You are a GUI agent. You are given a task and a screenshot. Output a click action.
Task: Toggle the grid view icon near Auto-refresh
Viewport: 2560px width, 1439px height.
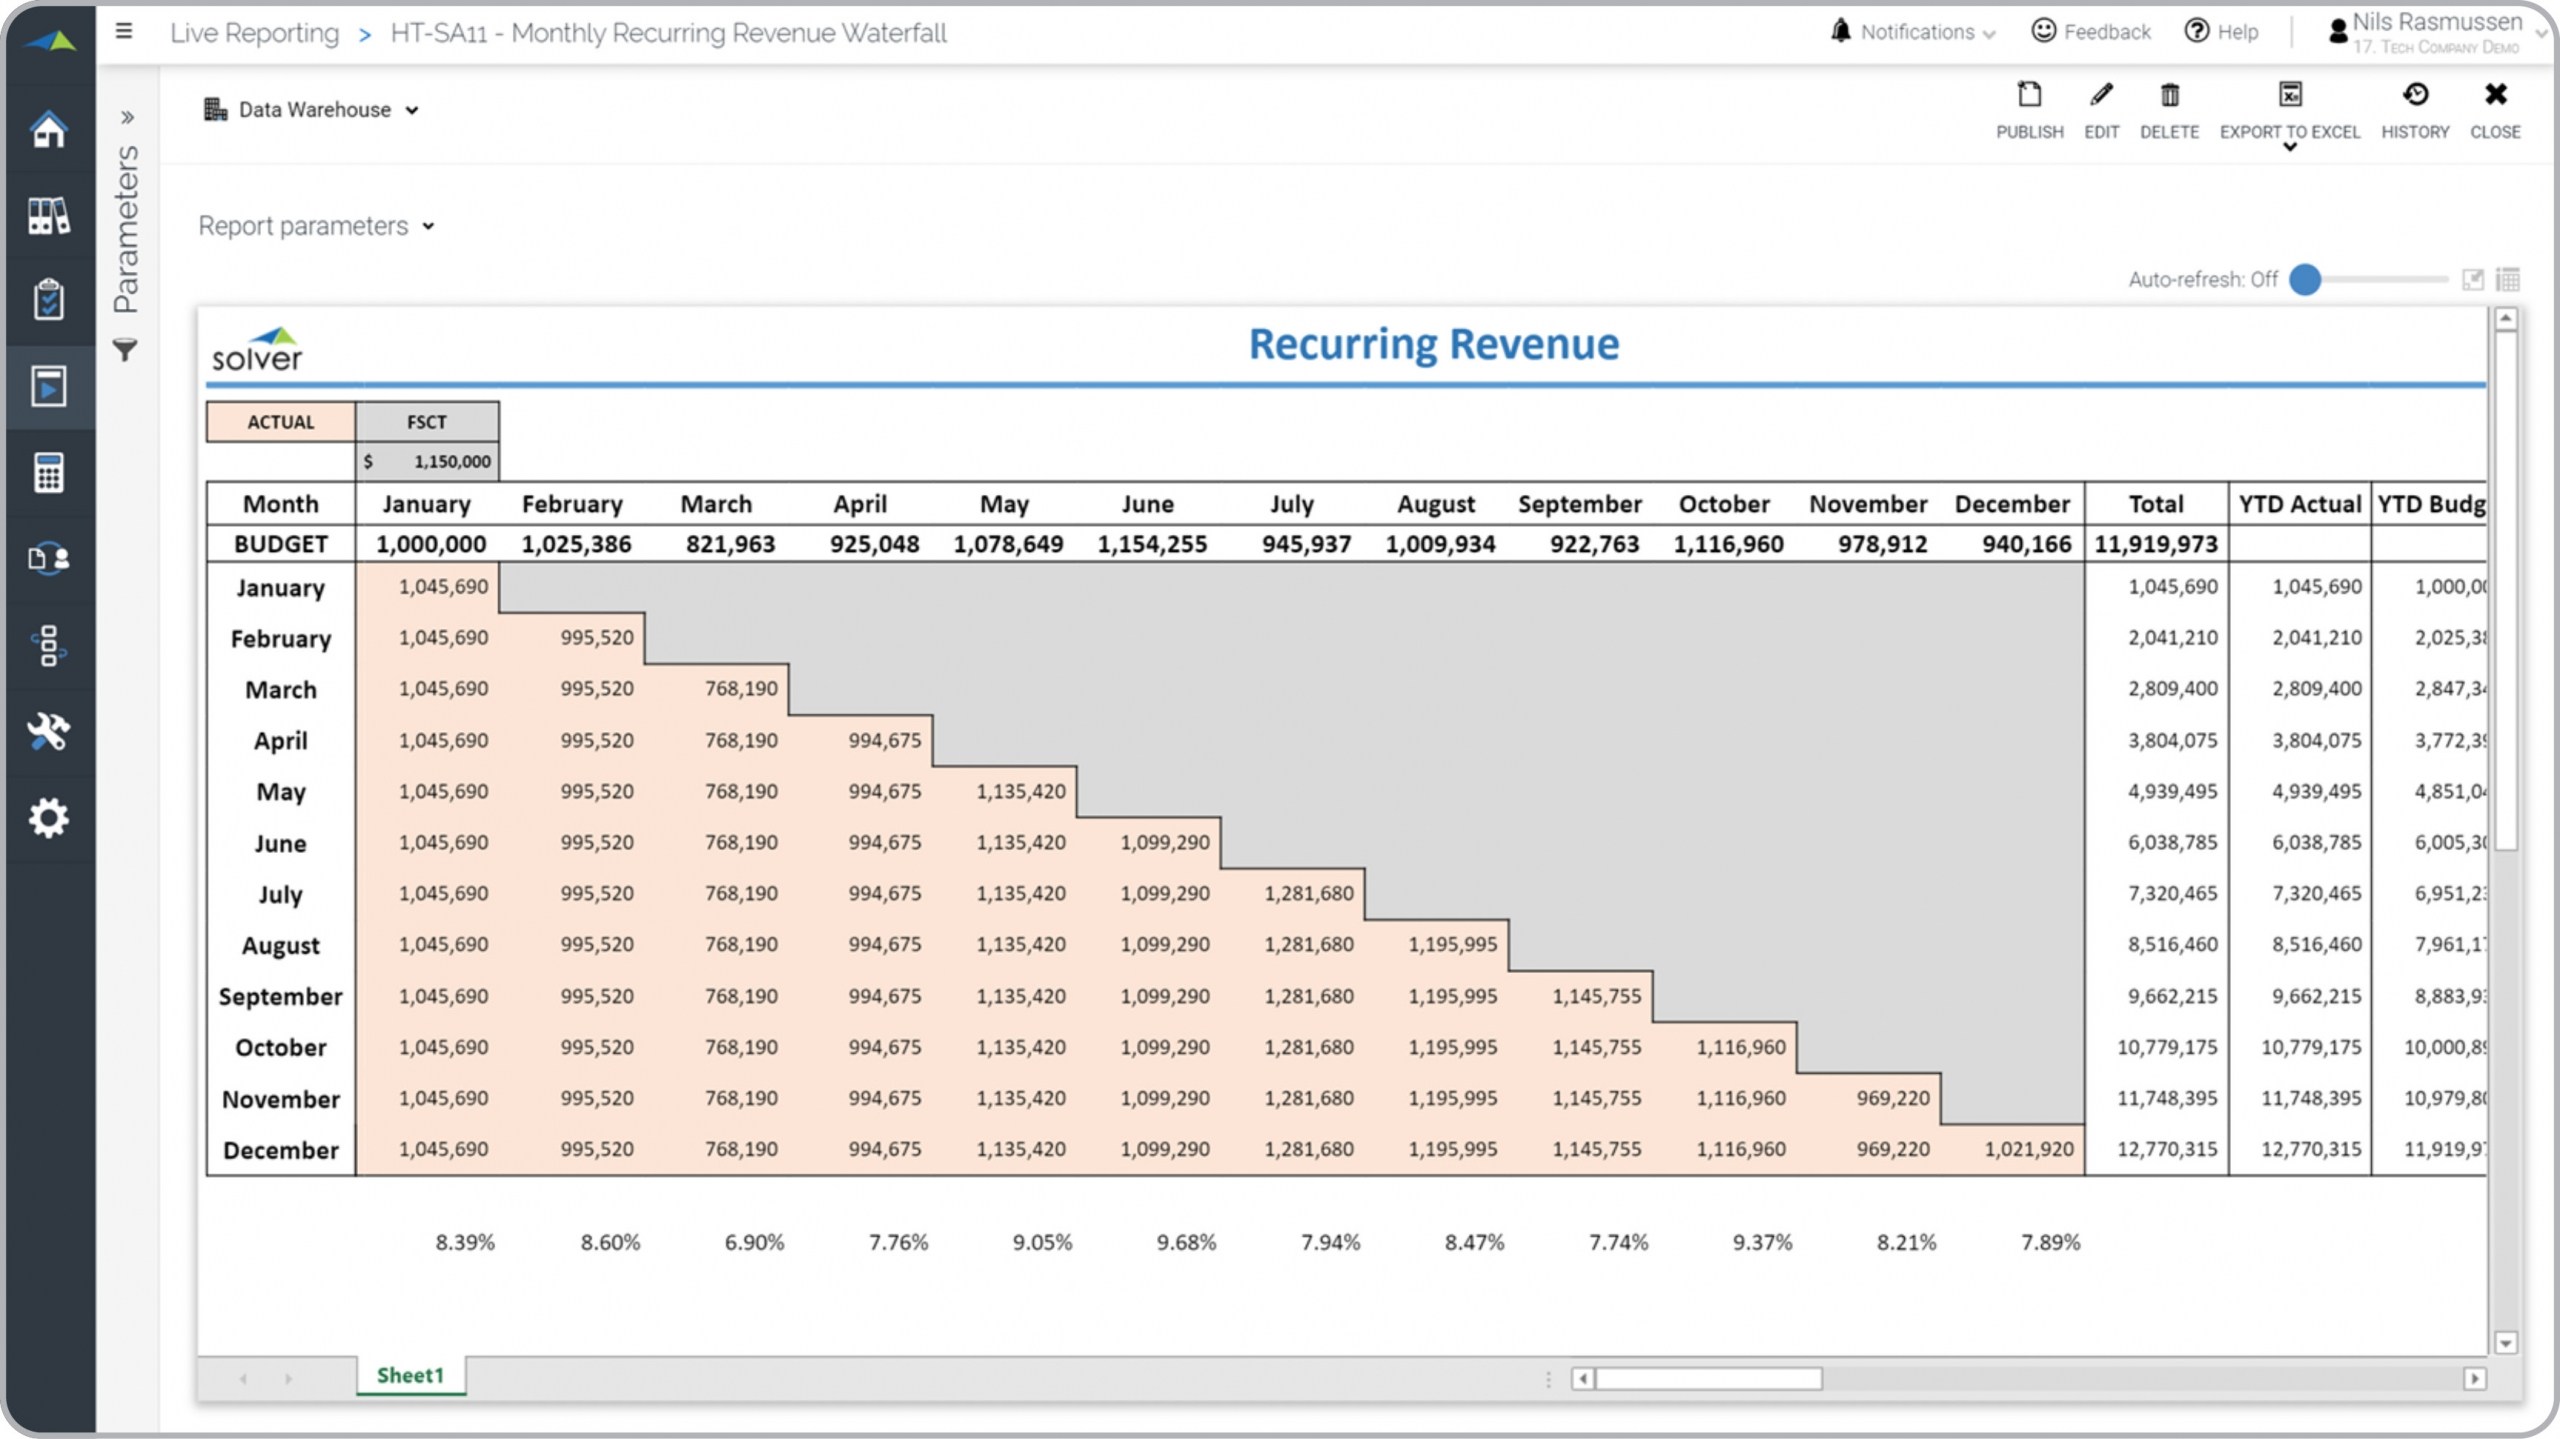[x=2507, y=280]
